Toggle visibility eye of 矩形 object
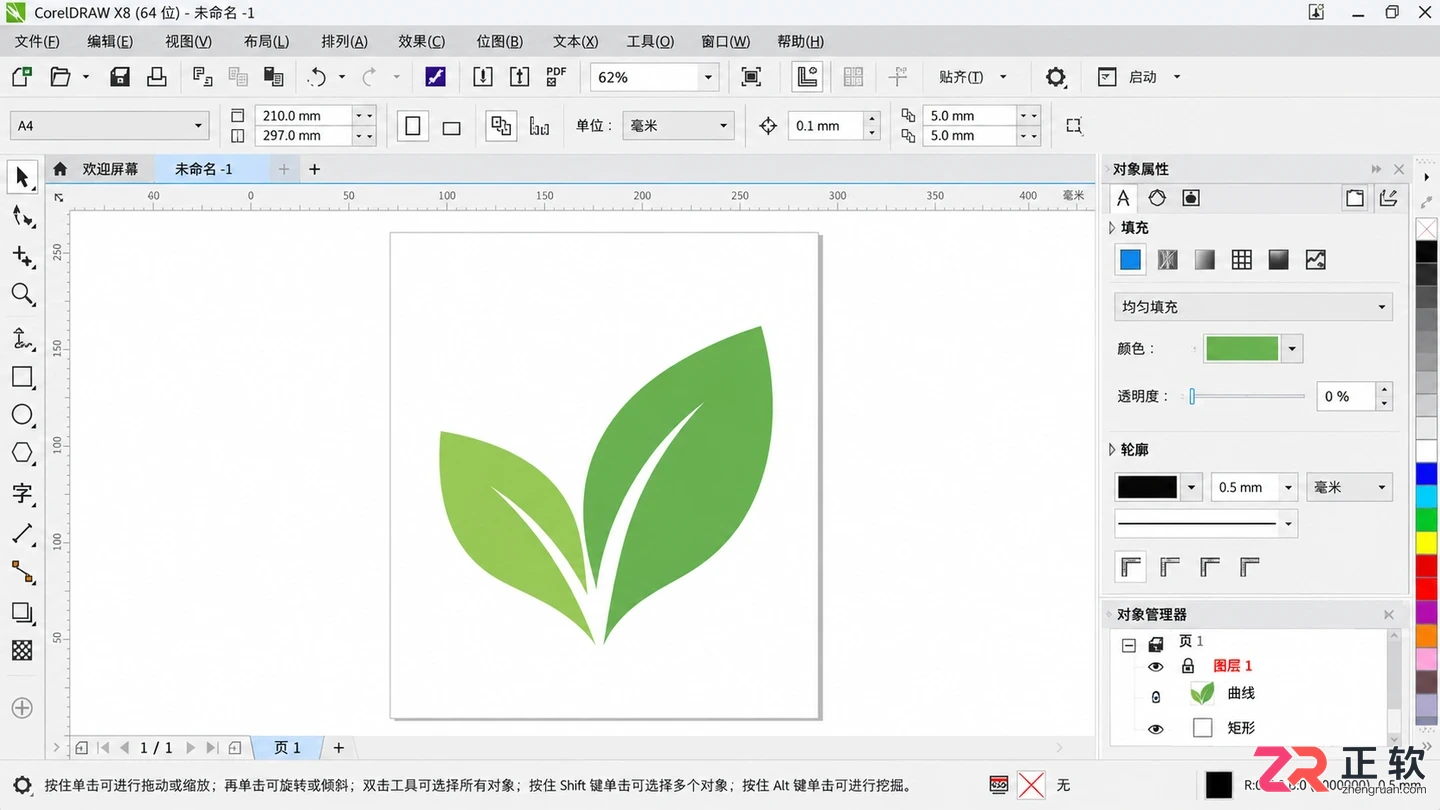 1156,729
